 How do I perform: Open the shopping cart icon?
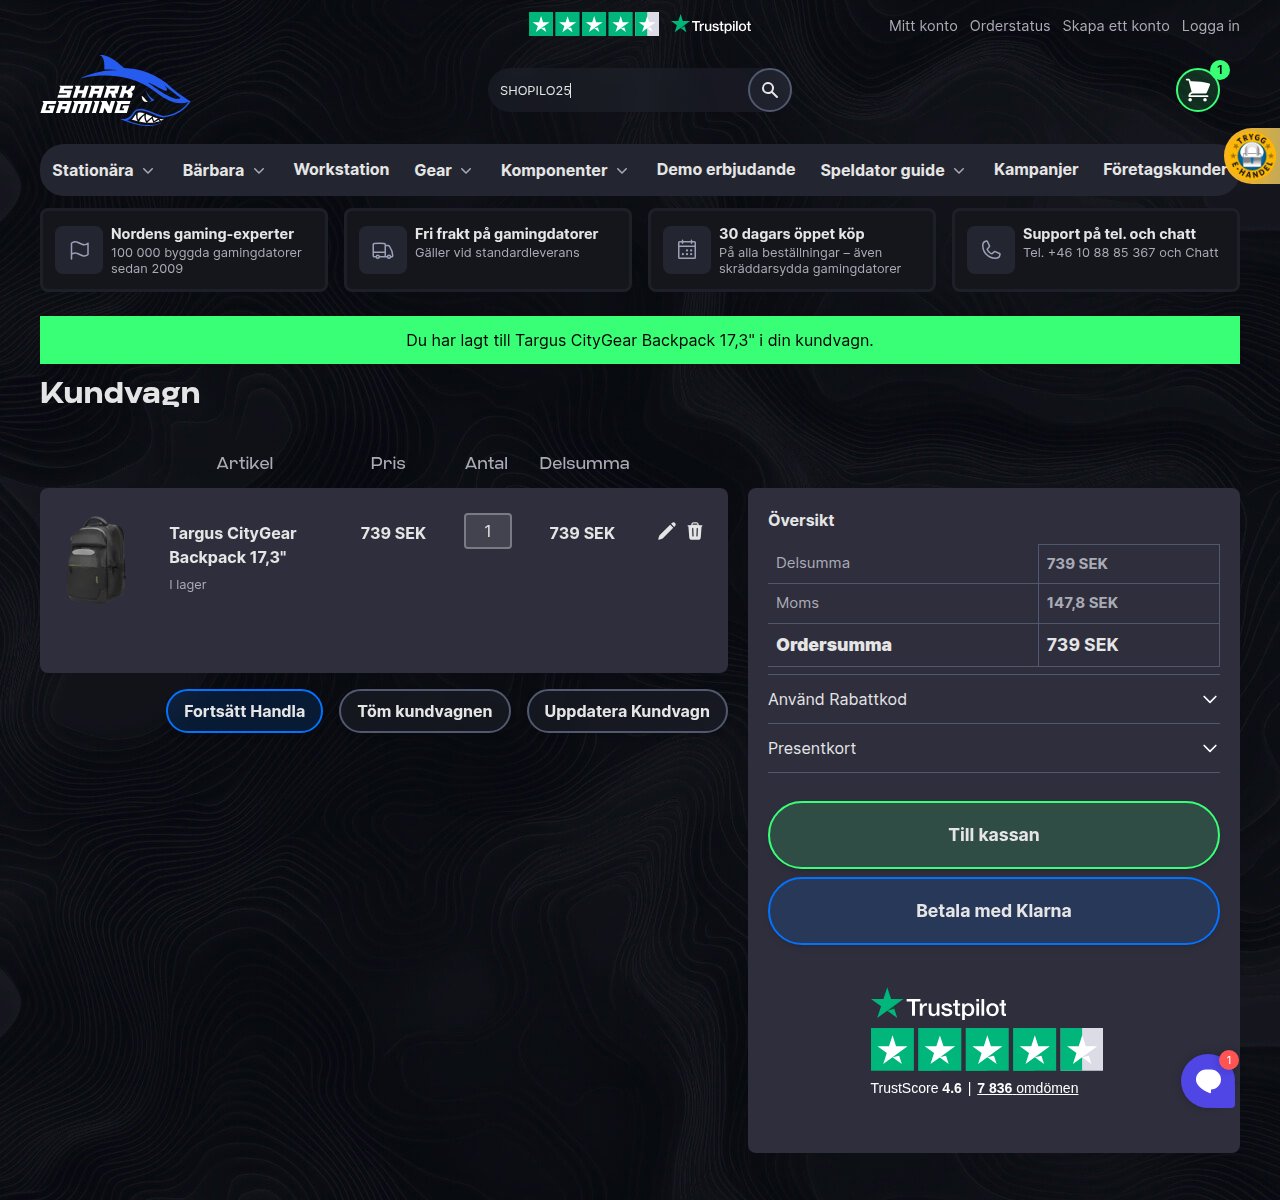click(x=1198, y=90)
